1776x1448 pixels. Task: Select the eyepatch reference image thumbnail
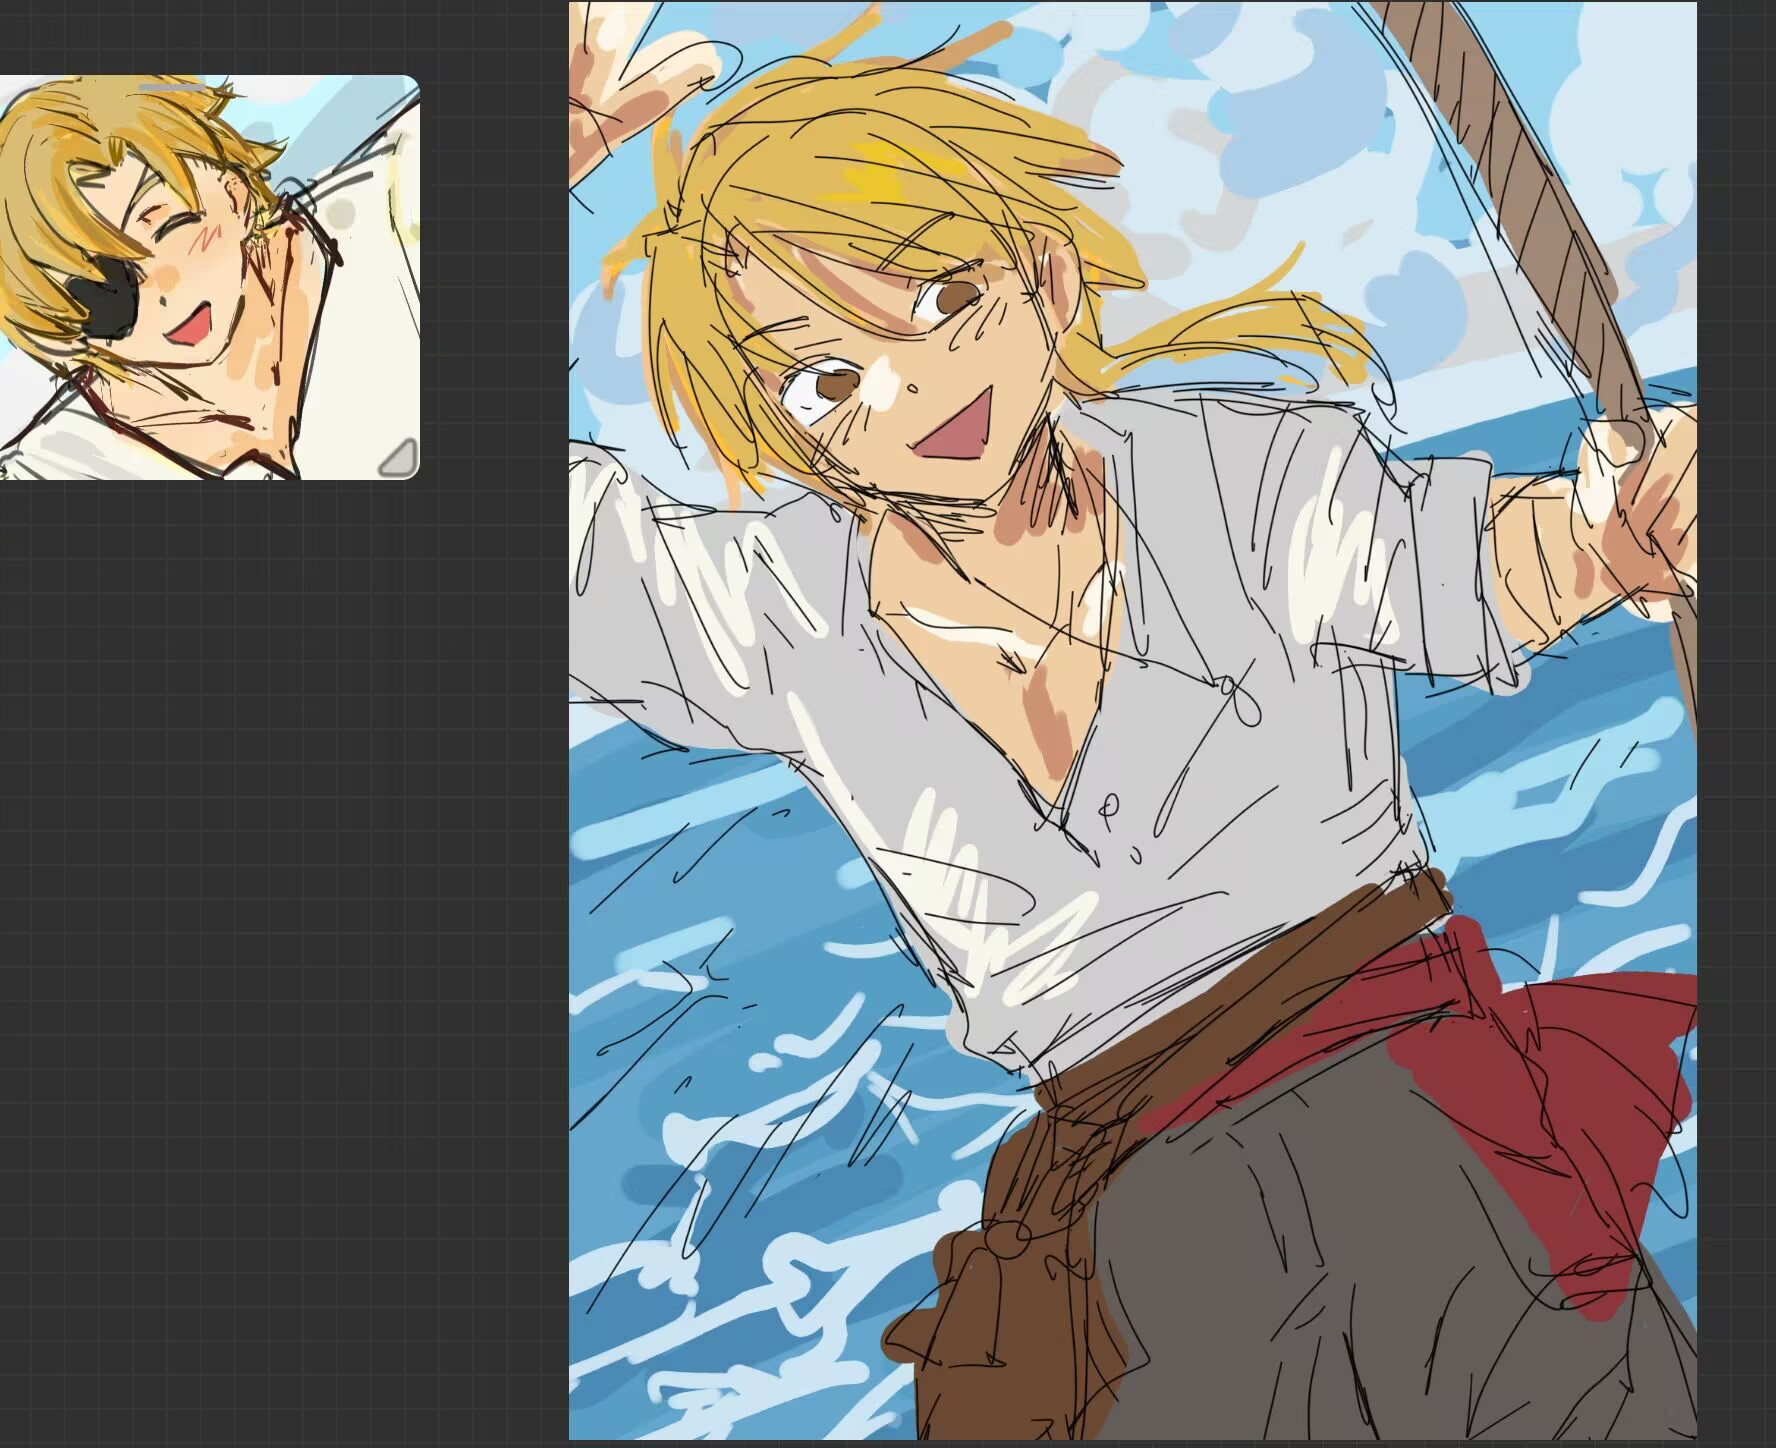tap(209, 277)
